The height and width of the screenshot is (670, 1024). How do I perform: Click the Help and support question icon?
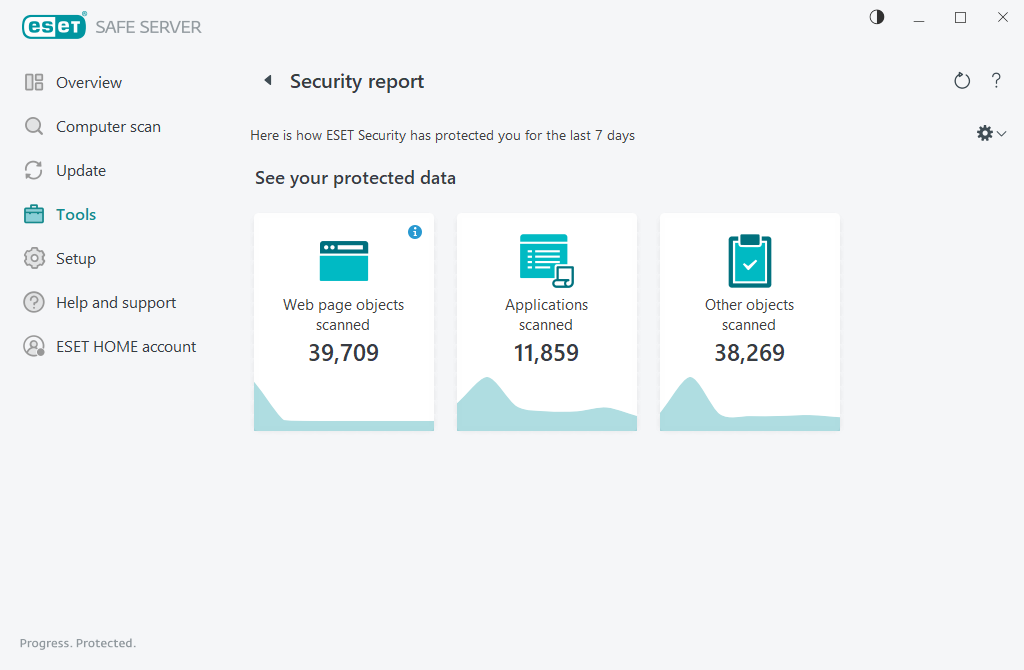34,302
